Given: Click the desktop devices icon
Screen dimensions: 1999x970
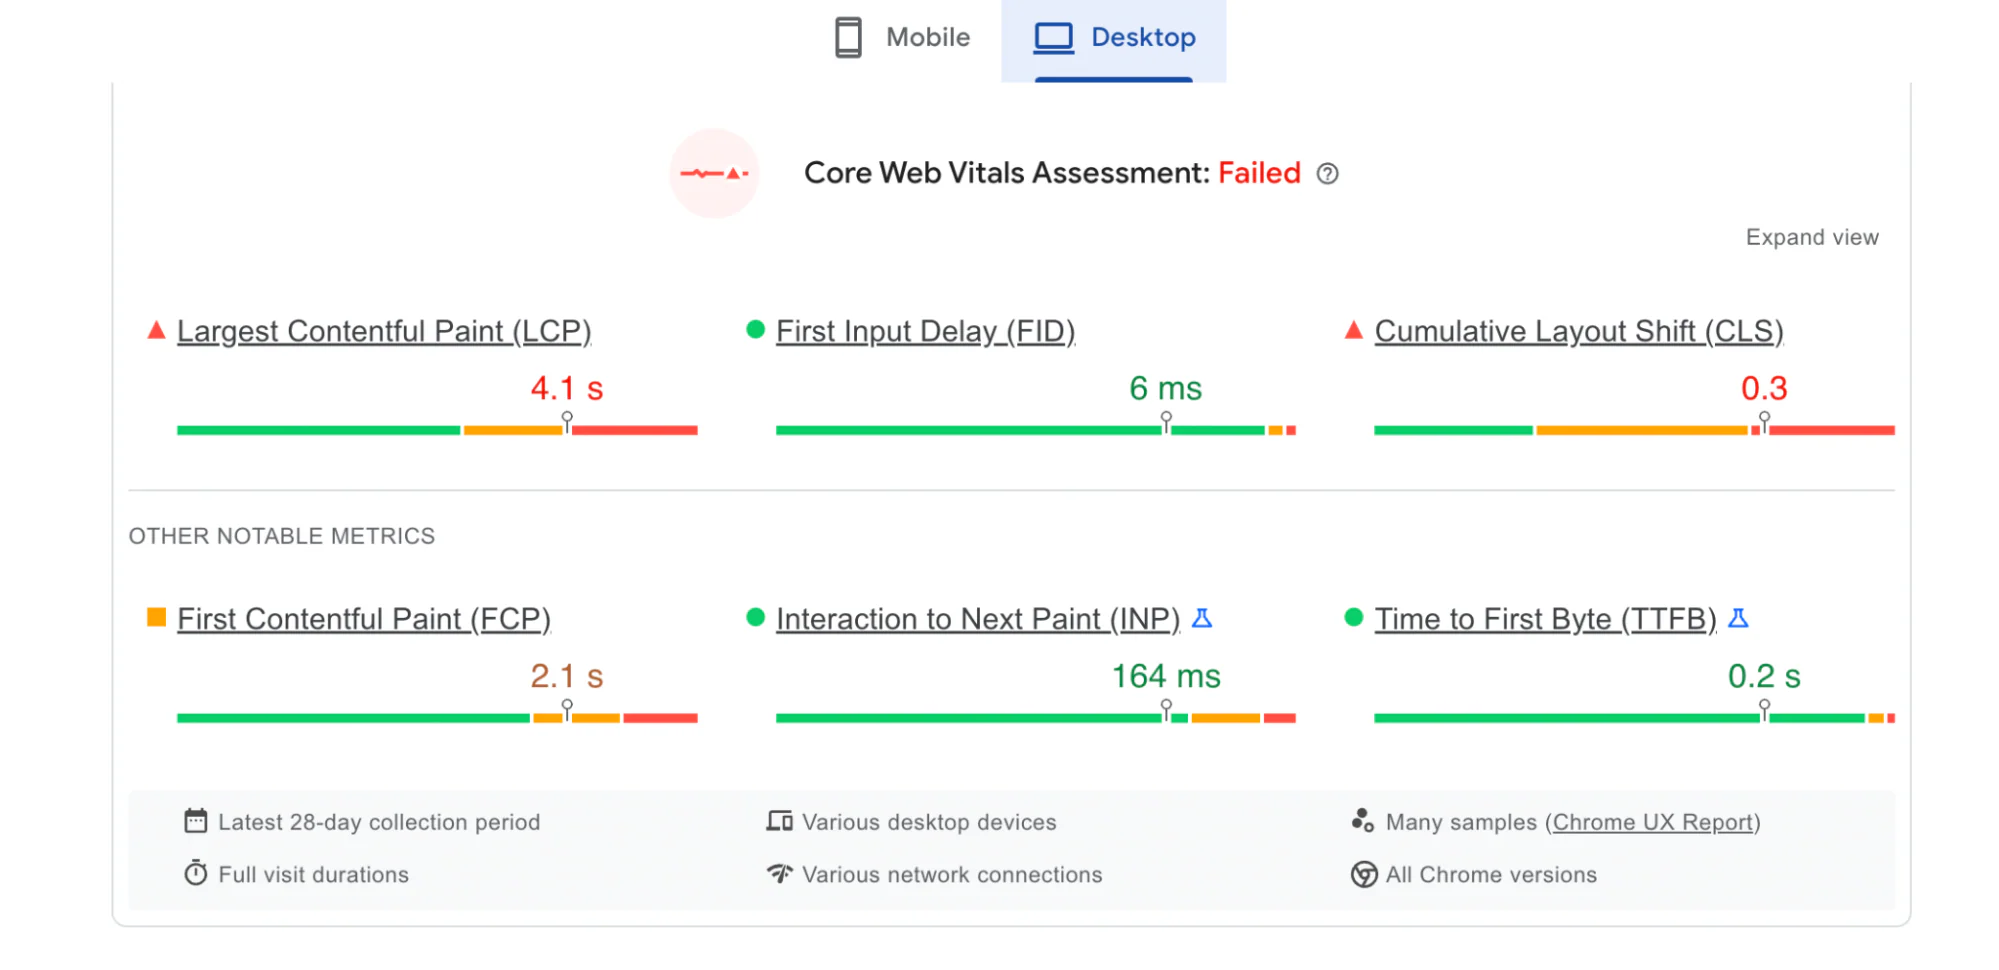Looking at the screenshot, I should pyautogui.click(x=780, y=820).
